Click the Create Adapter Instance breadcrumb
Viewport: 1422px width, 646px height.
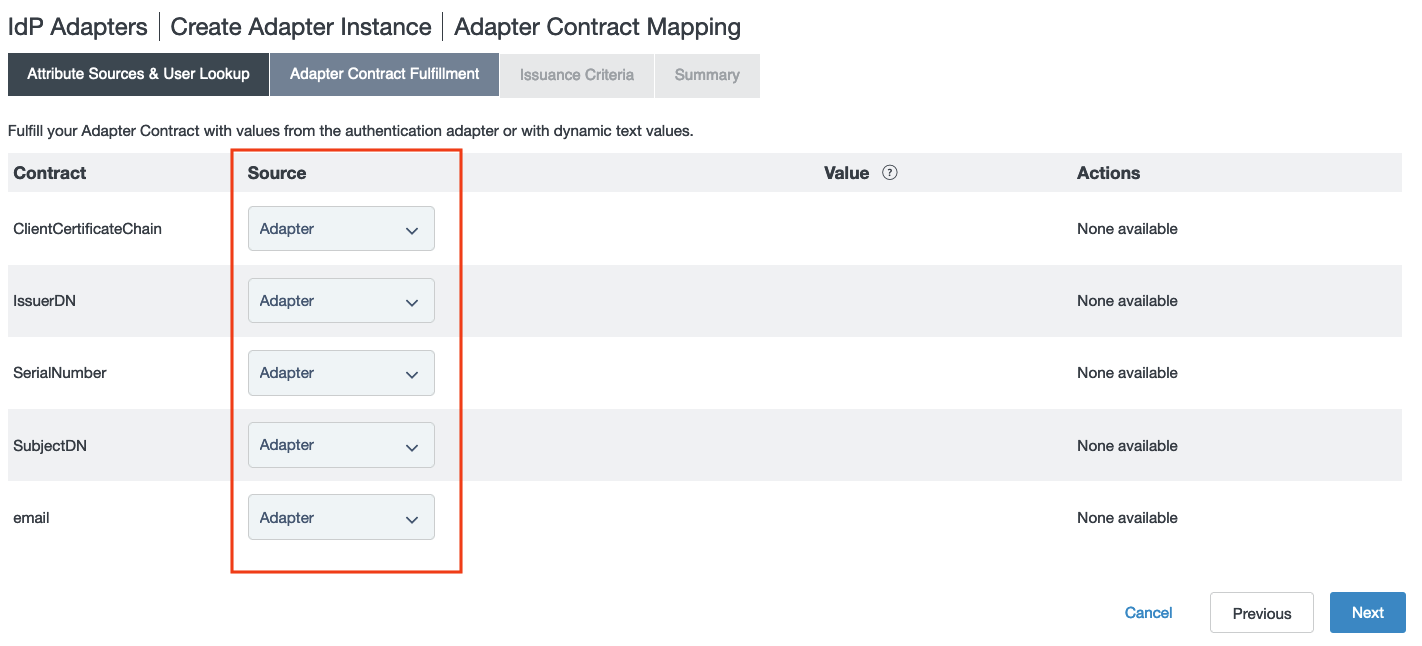click(x=301, y=27)
